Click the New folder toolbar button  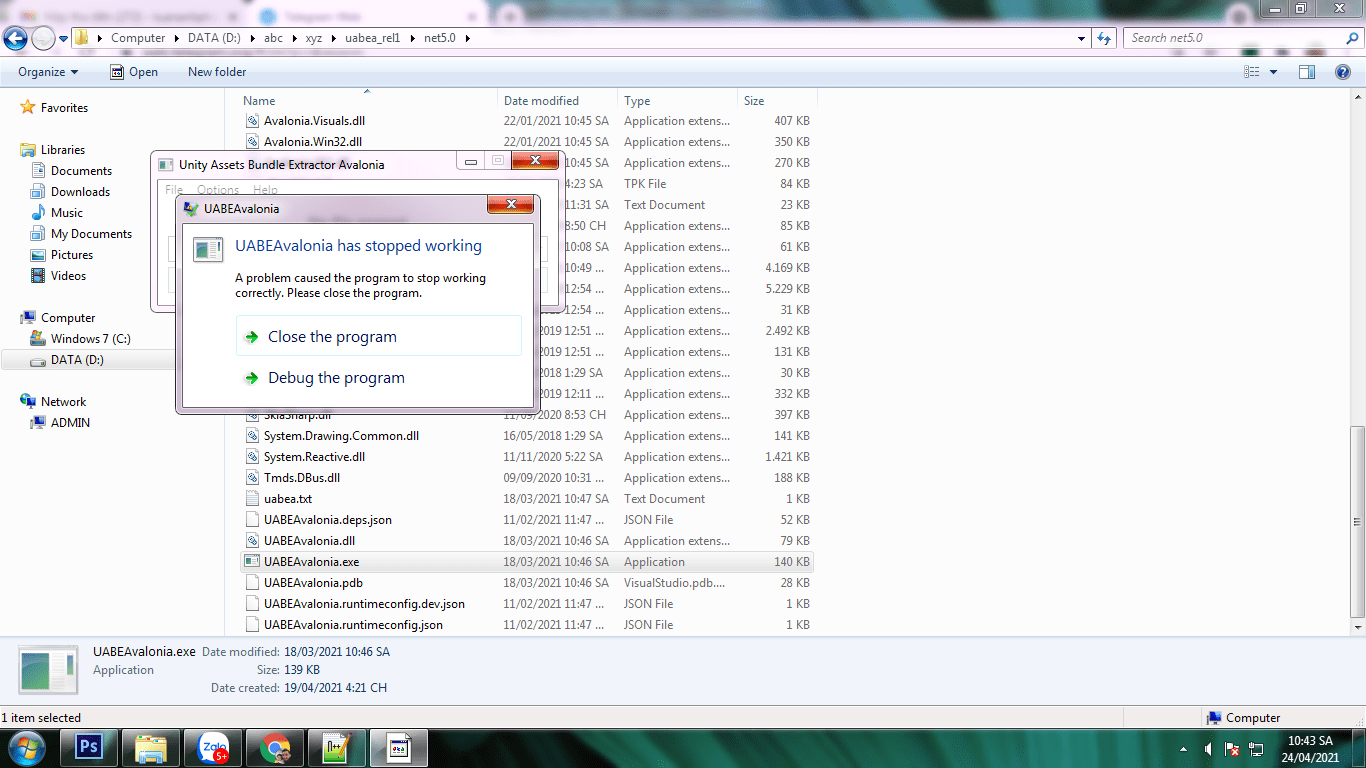click(x=217, y=72)
